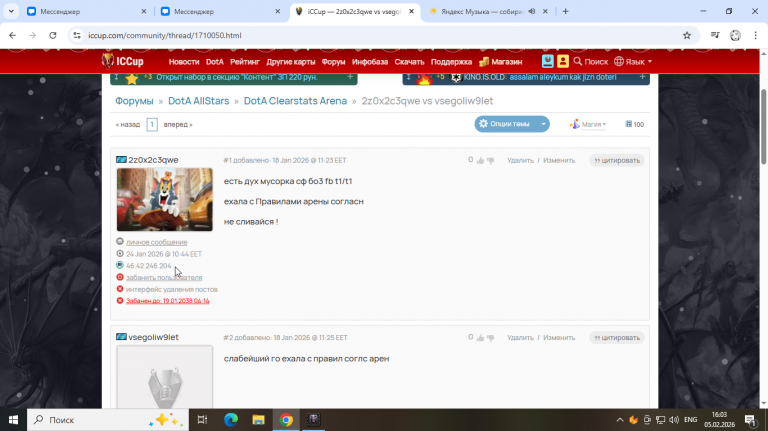768x431 pixels.
Task: Open File Explorer from taskbar
Action: click(258, 420)
